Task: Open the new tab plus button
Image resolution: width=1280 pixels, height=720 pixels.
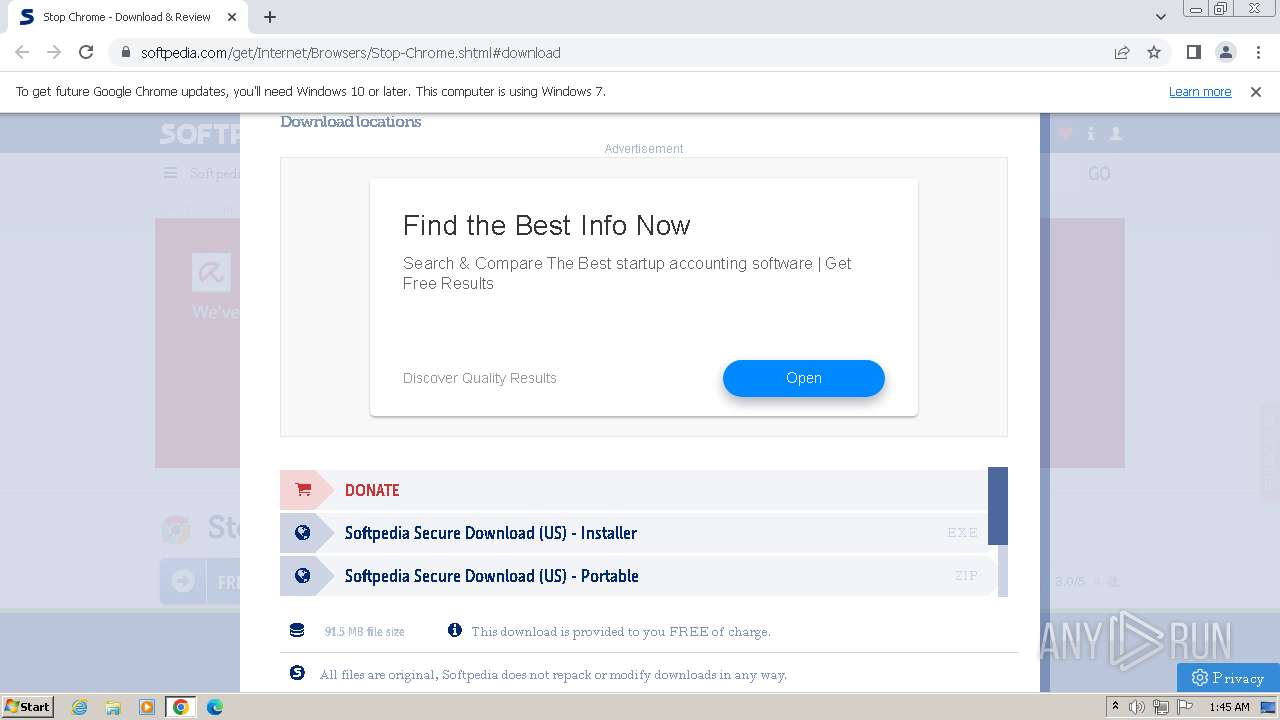Action: click(270, 17)
